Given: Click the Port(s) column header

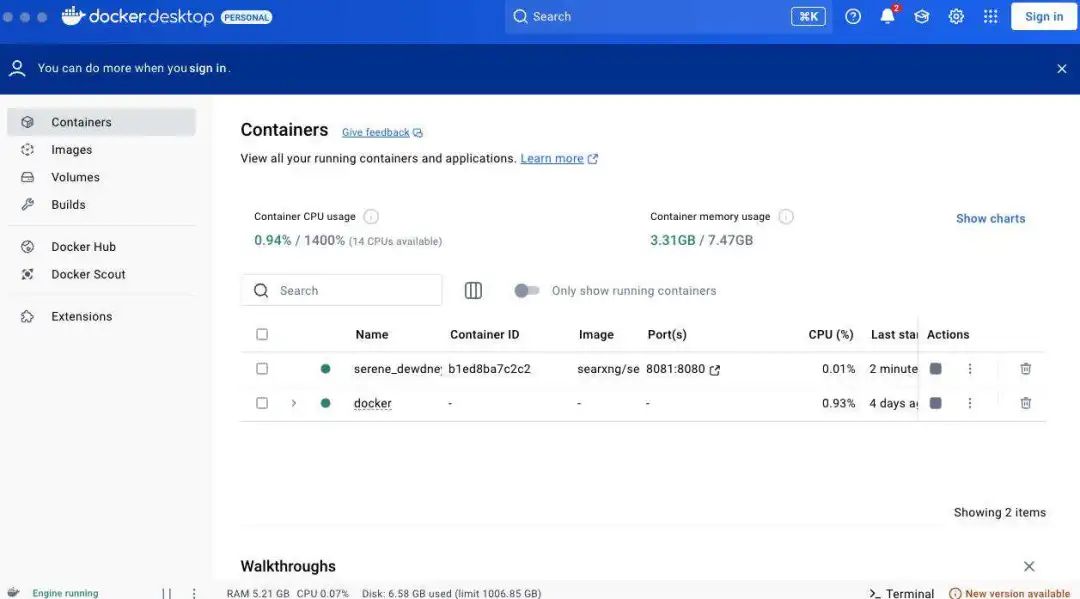Looking at the screenshot, I should click(x=667, y=335).
